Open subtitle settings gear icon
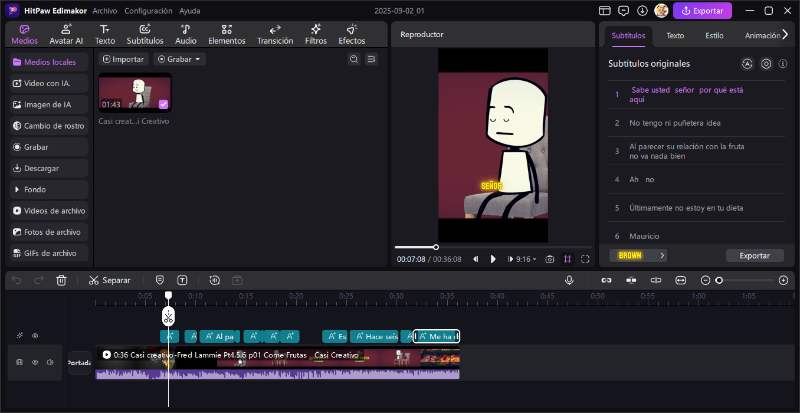800x413 pixels. (766, 64)
